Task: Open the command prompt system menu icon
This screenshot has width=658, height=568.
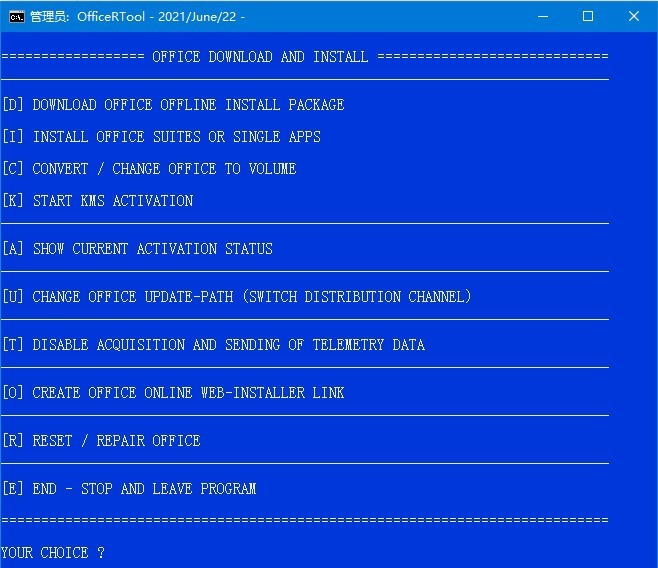Action: pyautogui.click(x=17, y=17)
